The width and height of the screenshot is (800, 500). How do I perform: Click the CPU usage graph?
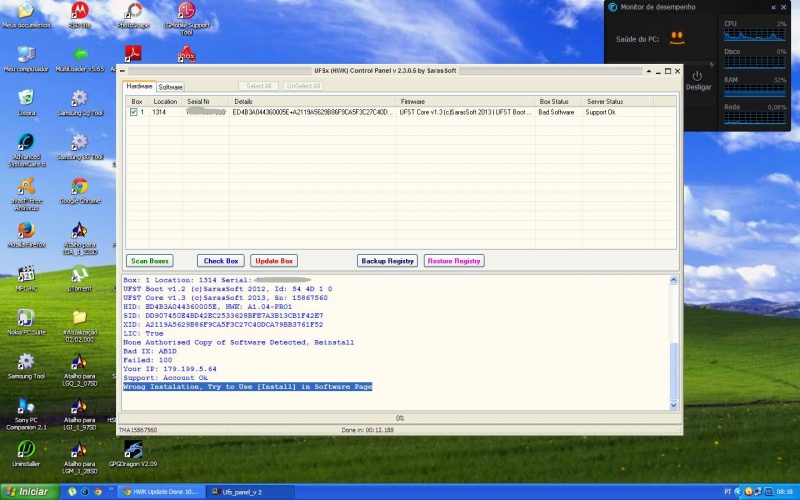pos(755,34)
